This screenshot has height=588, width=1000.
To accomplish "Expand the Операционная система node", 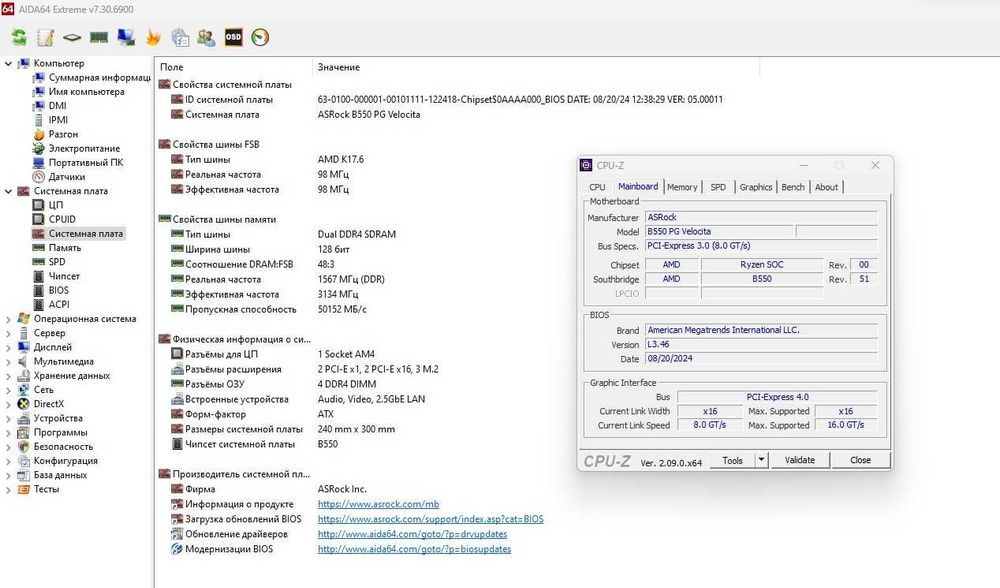I will (x=8, y=319).
